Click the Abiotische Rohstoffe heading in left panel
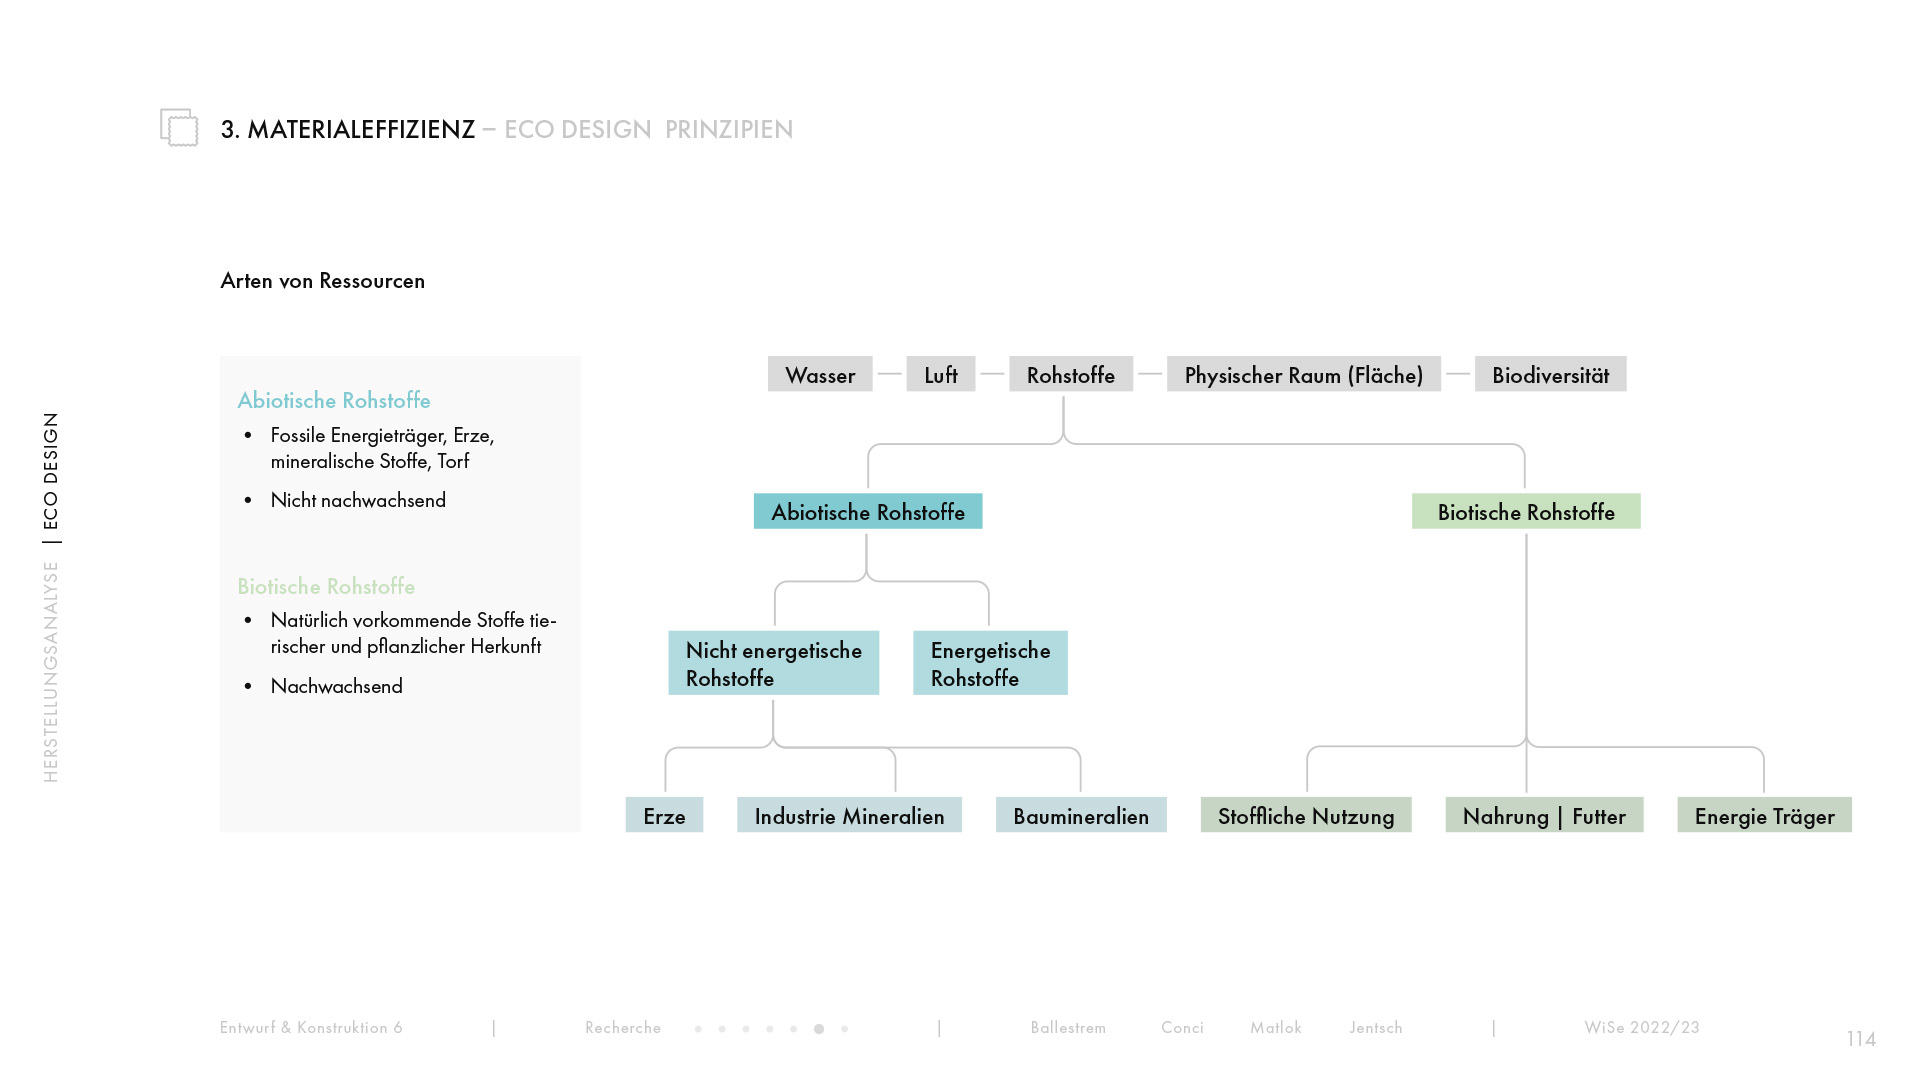1920x1080 pixels. pyautogui.click(x=334, y=400)
